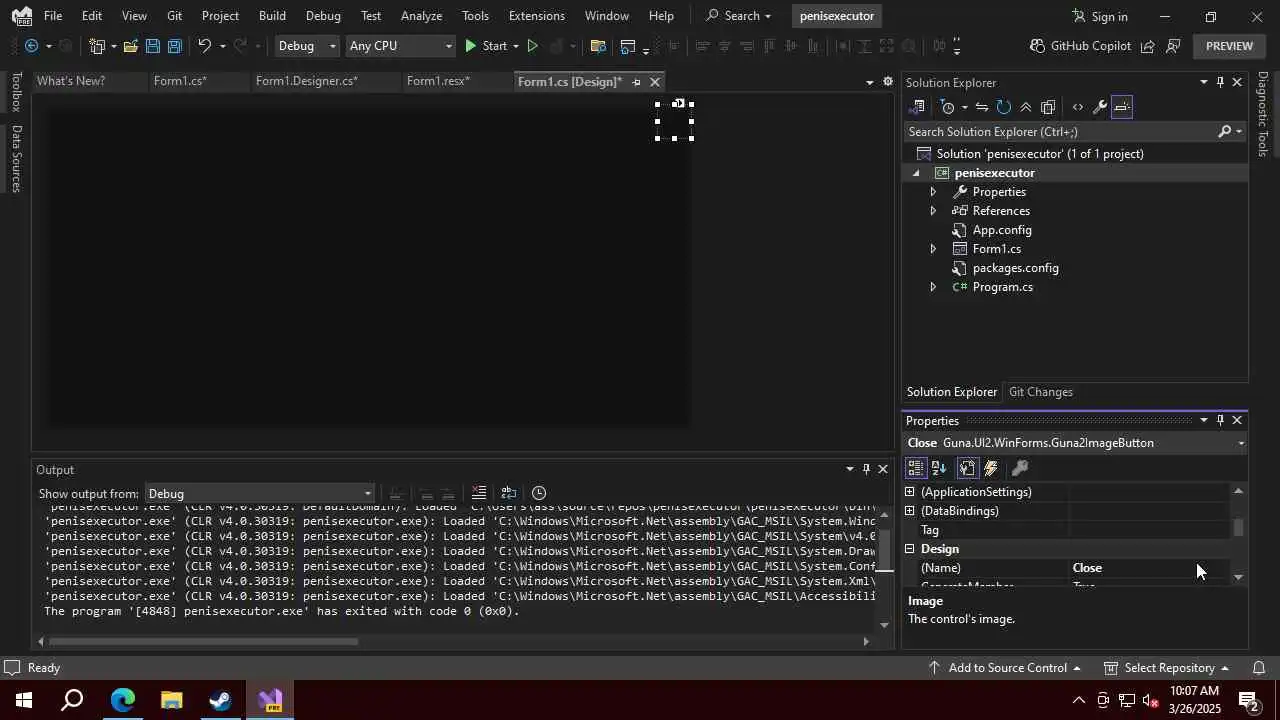Click Add to Source Control
The image size is (1280, 720).
[1004, 668]
